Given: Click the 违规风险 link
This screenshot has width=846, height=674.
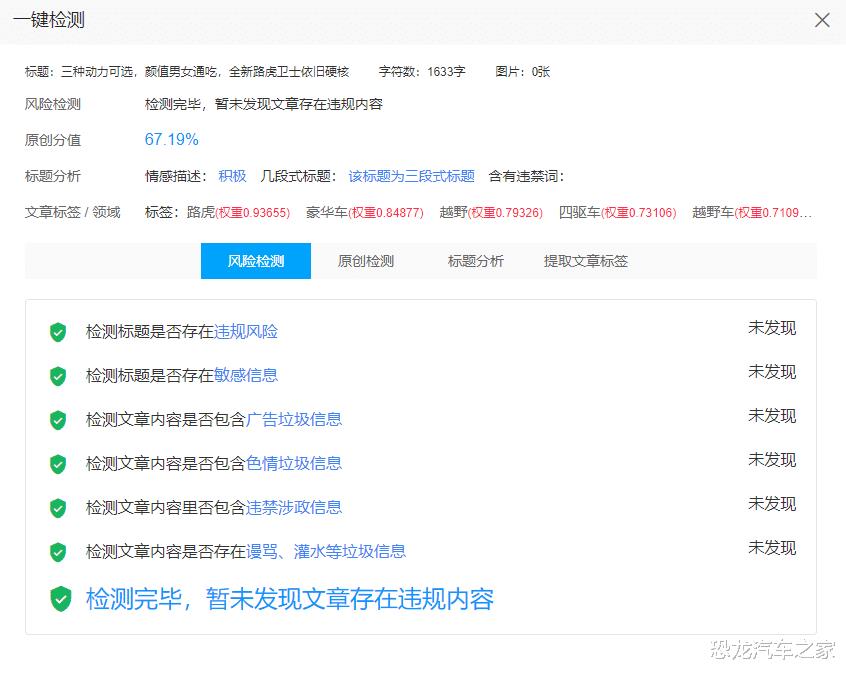Looking at the screenshot, I should coord(246,331).
